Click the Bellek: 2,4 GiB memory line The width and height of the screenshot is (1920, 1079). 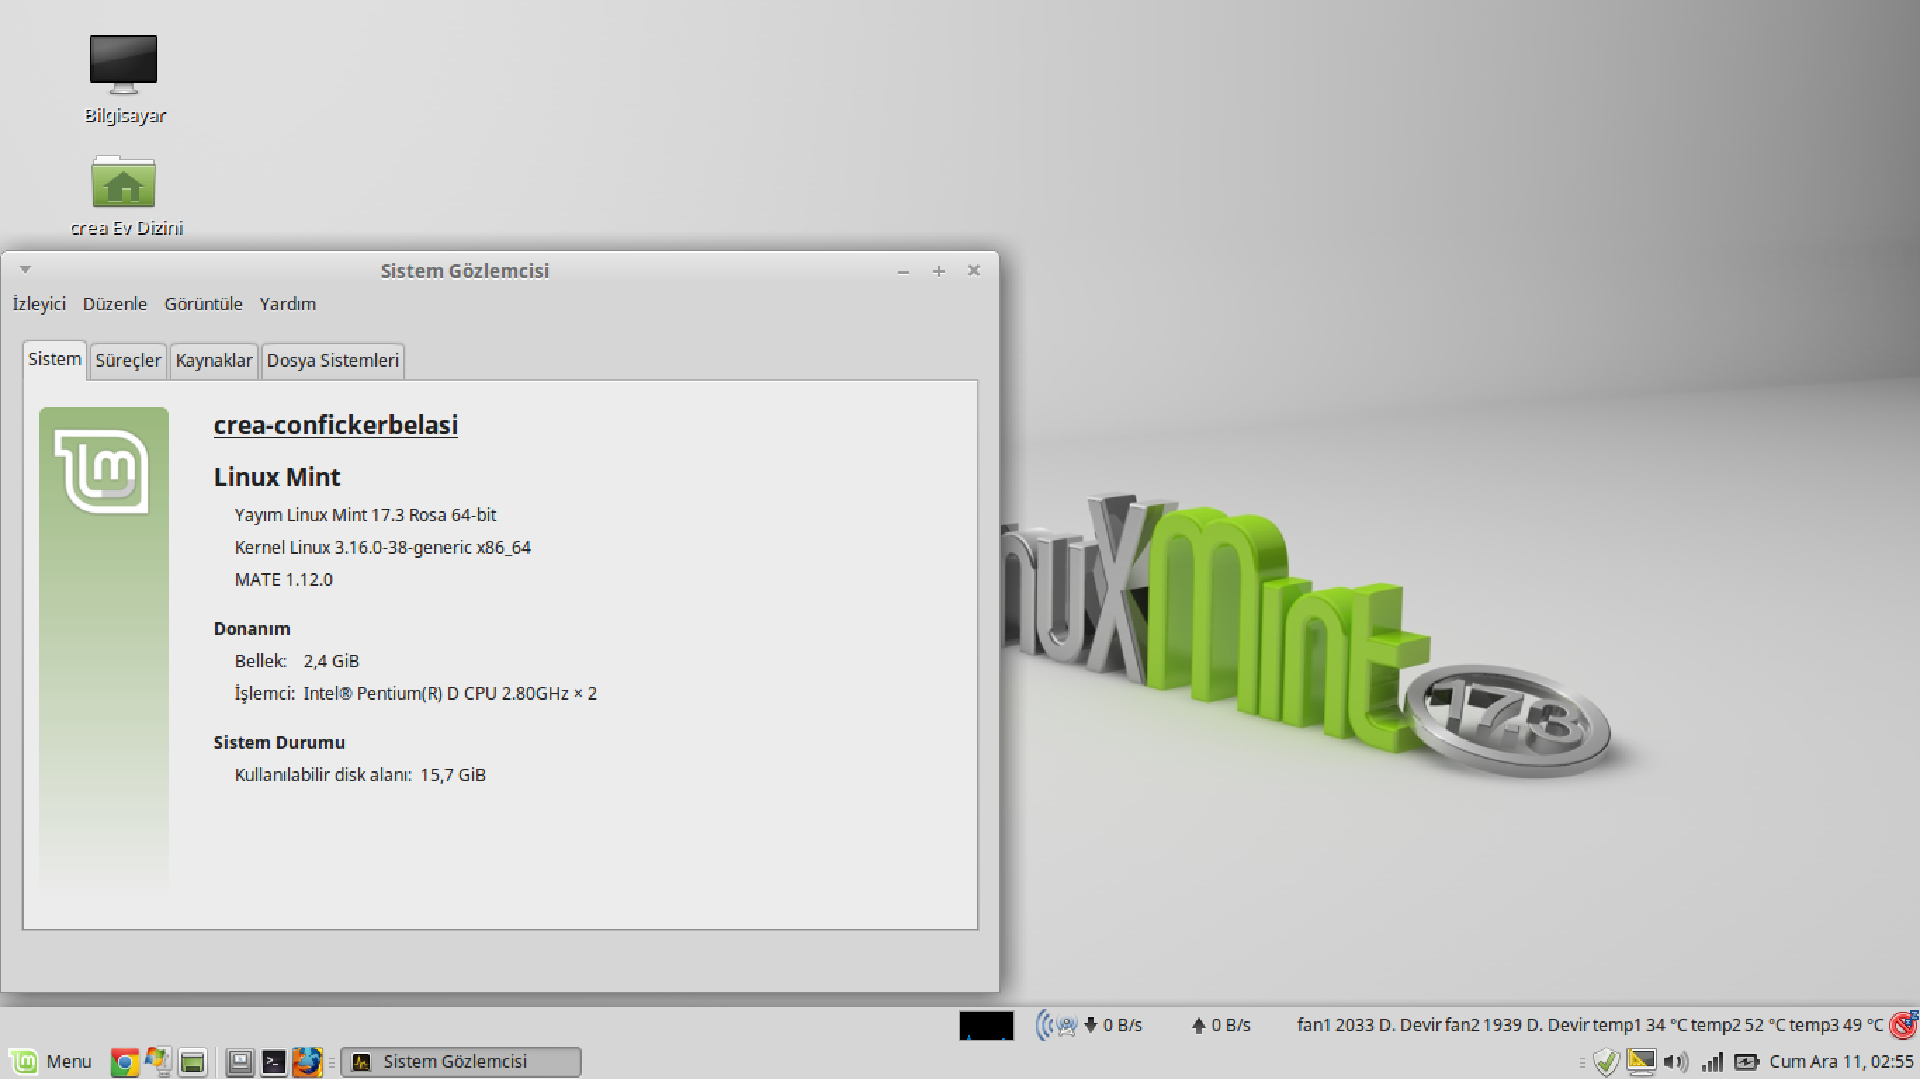[297, 661]
